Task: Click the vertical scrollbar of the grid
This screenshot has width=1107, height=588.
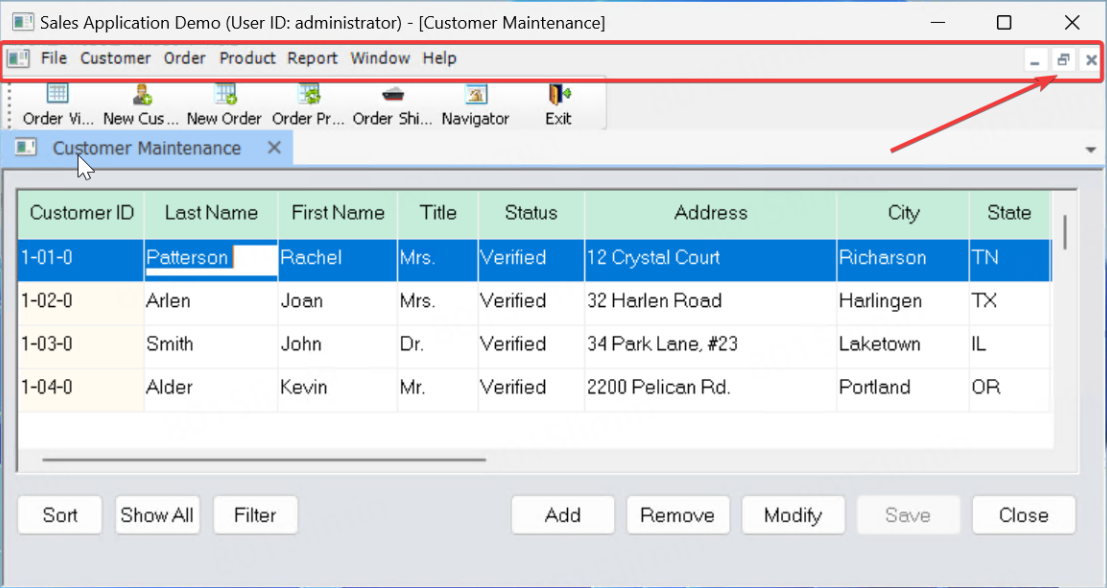Action: 1065,231
